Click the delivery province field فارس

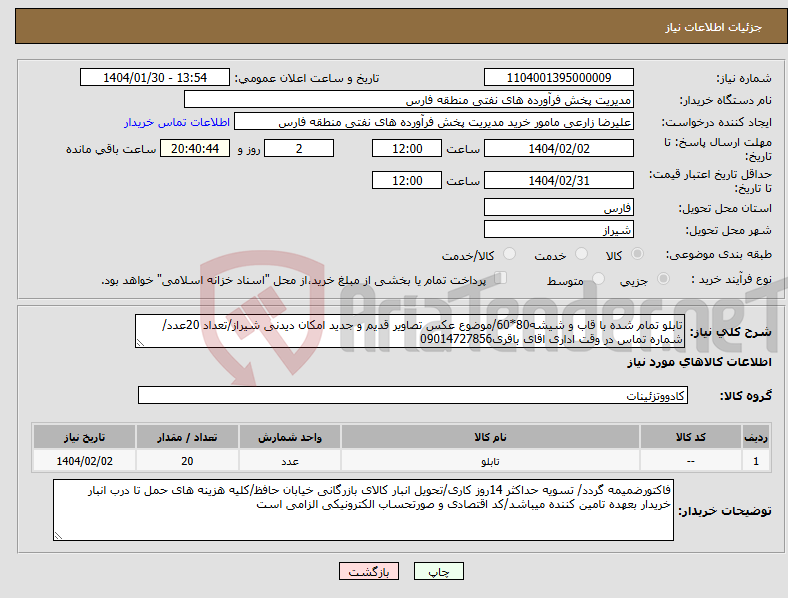coord(558,207)
